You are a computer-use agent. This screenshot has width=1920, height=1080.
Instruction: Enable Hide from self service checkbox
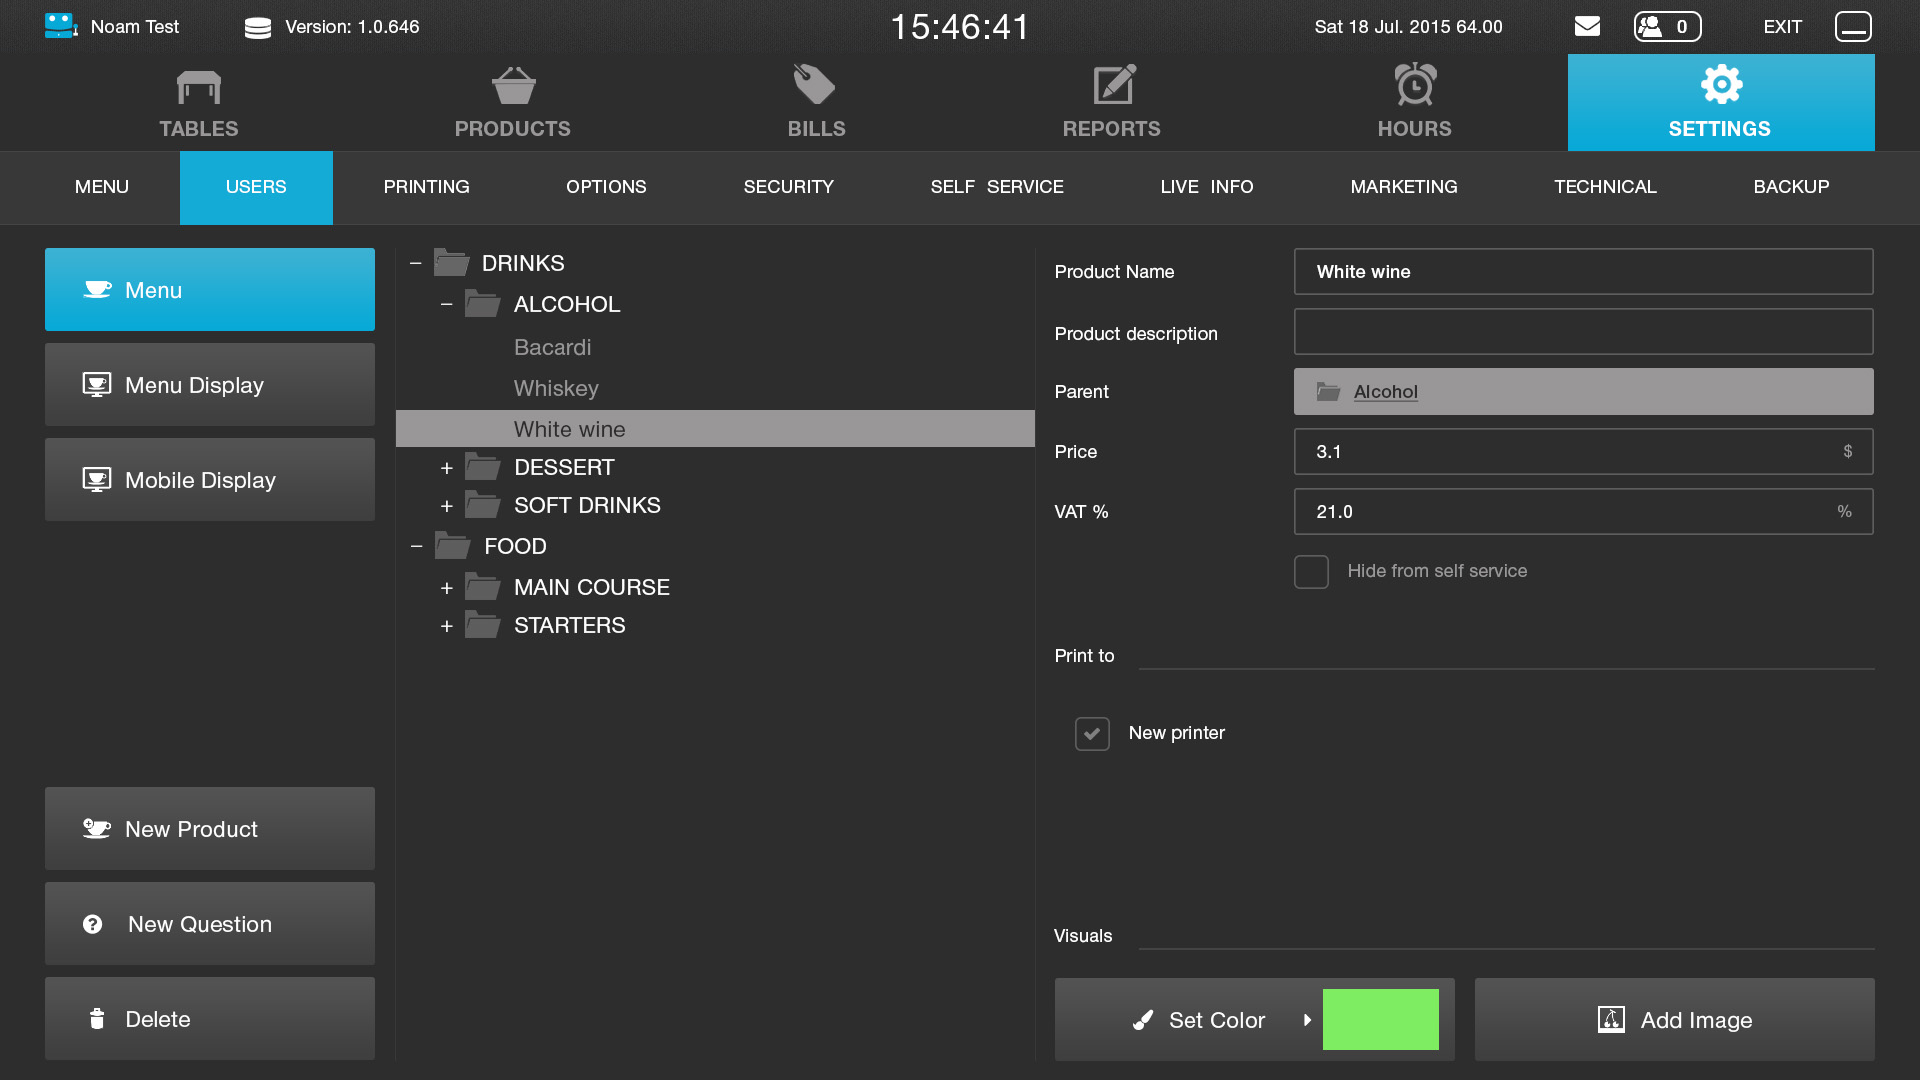(1311, 572)
